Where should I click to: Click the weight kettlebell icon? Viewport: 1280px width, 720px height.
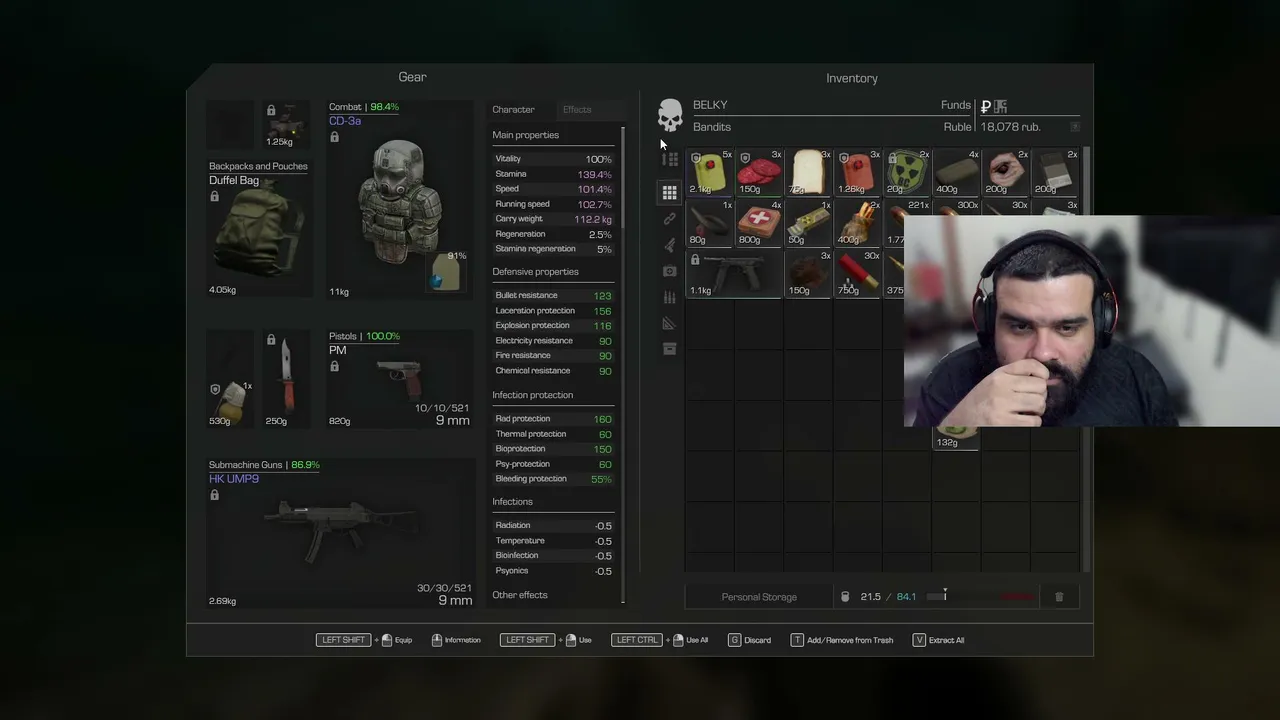845,597
